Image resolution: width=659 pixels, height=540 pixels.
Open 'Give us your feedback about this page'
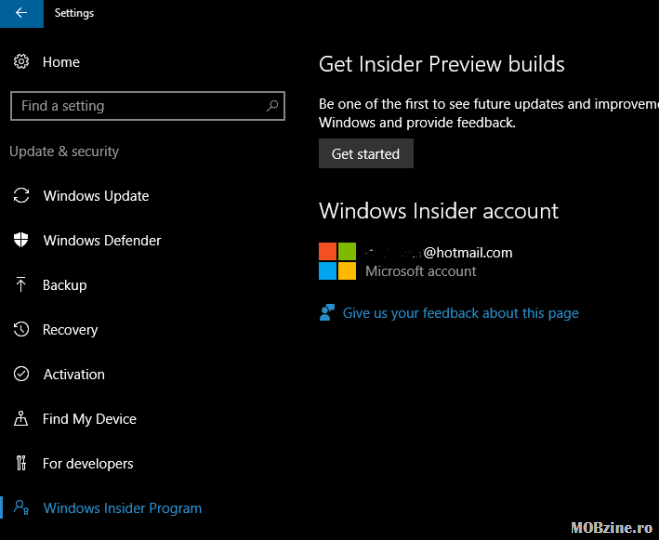pyautogui.click(x=460, y=313)
